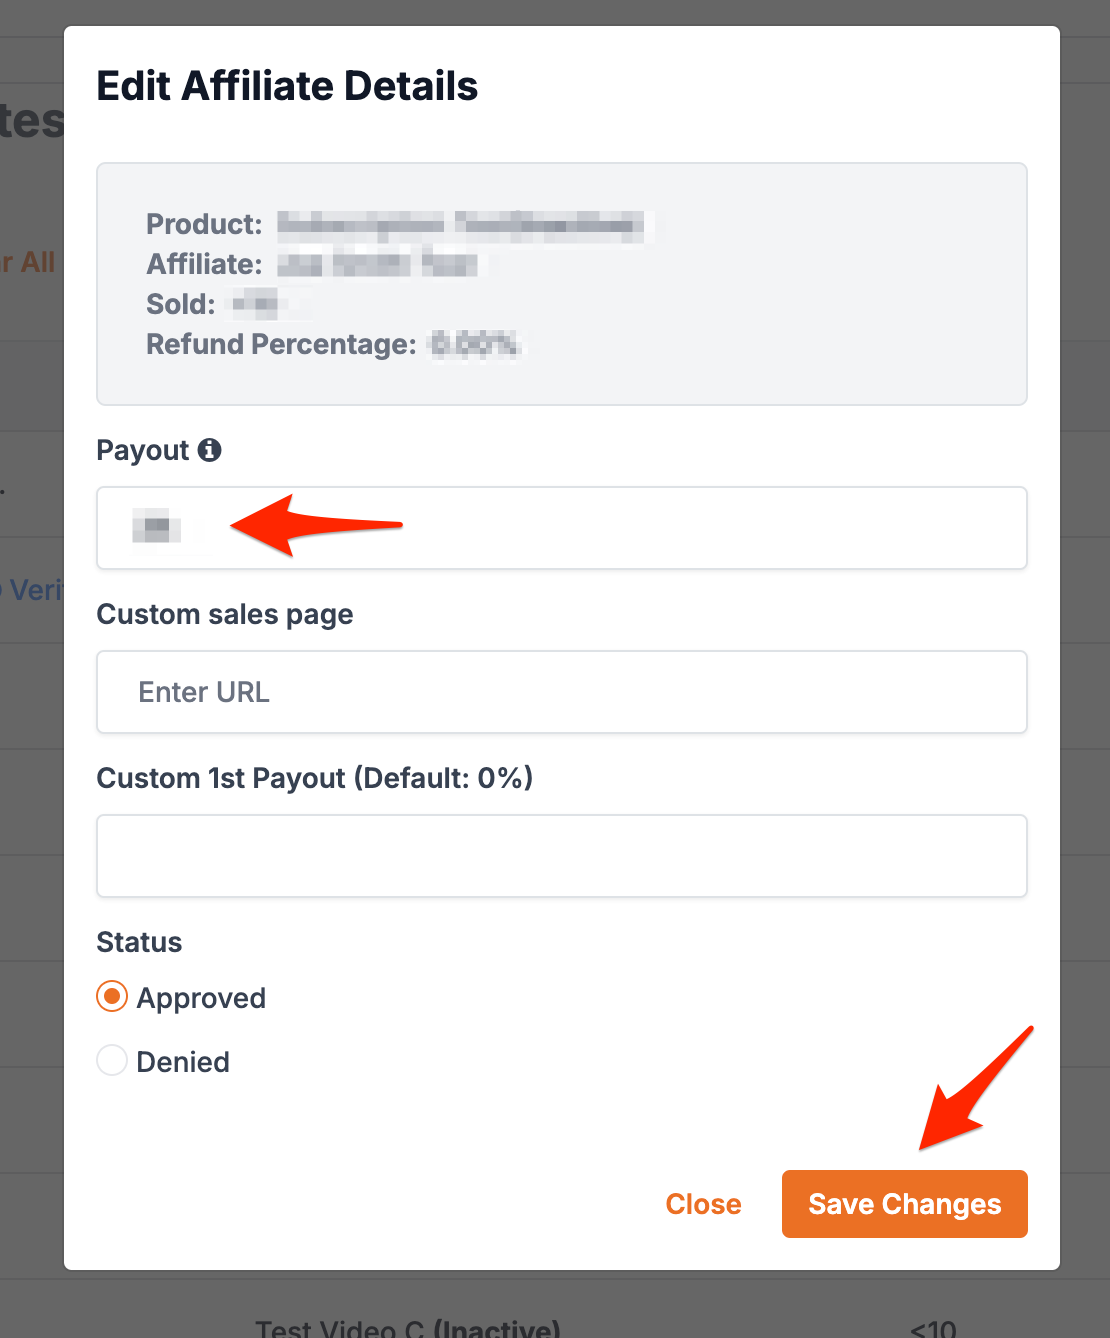Screen dimensions: 1110x1338
Task: Click the Denied label text
Action: tap(183, 1062)
